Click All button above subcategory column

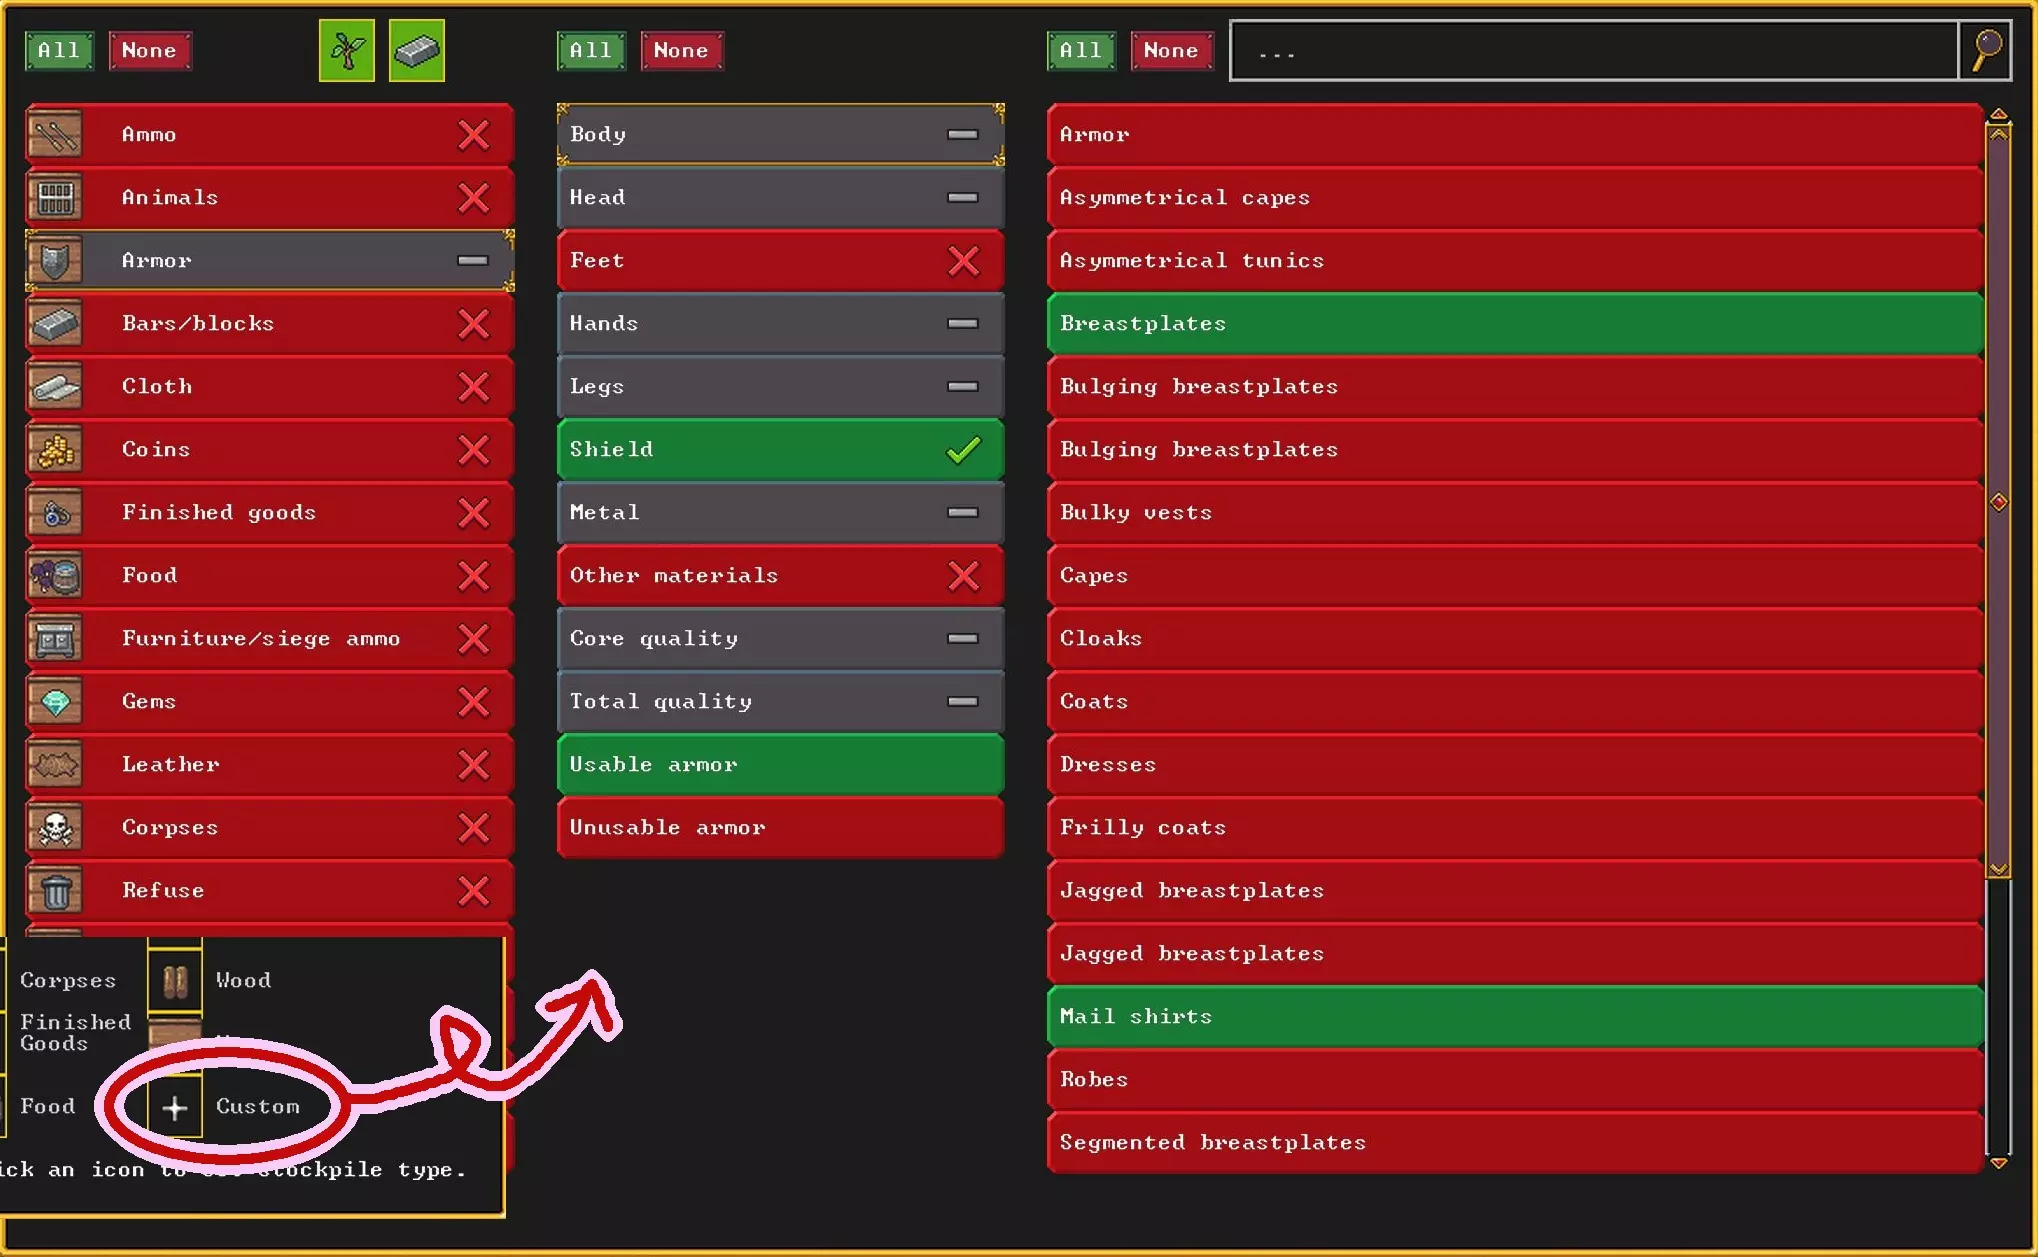(x=590, y=50)
